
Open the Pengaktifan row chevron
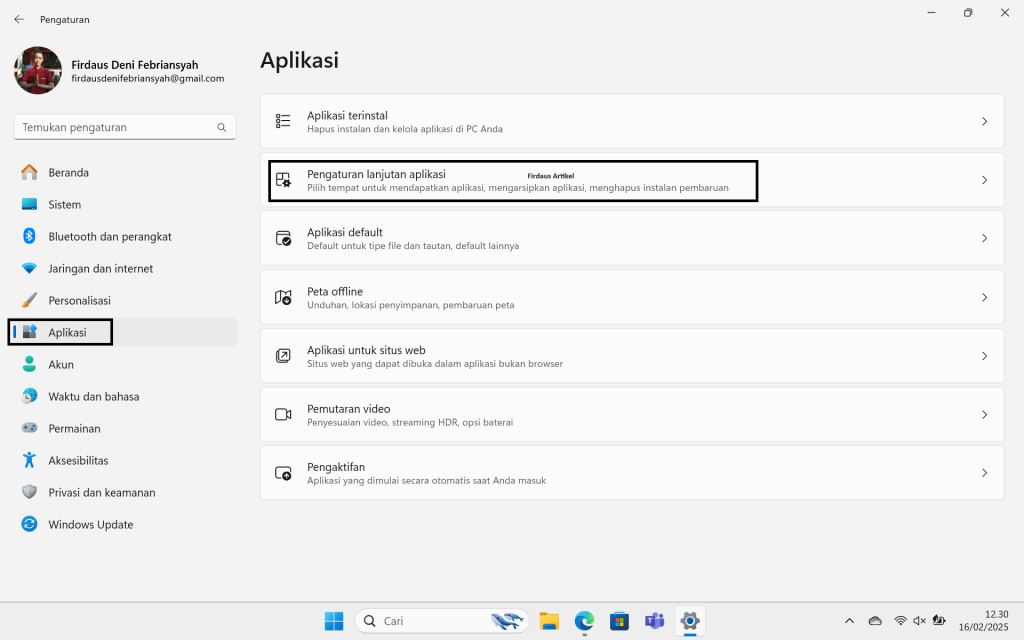[984, 473]
